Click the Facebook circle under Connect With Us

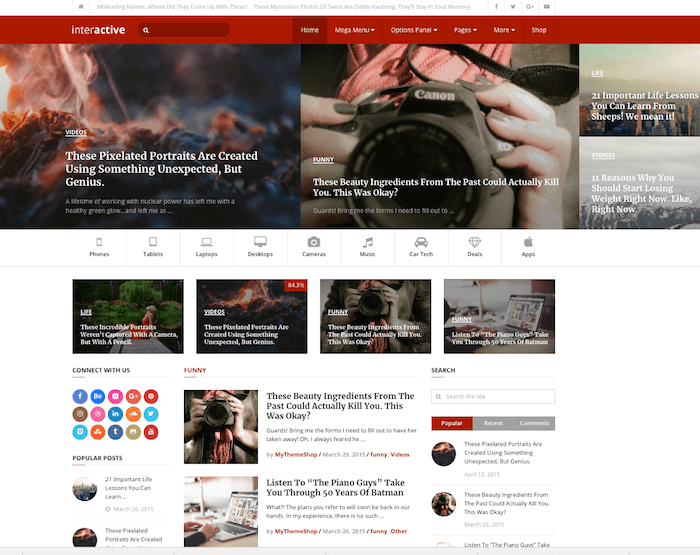click(x=80, y=396)
